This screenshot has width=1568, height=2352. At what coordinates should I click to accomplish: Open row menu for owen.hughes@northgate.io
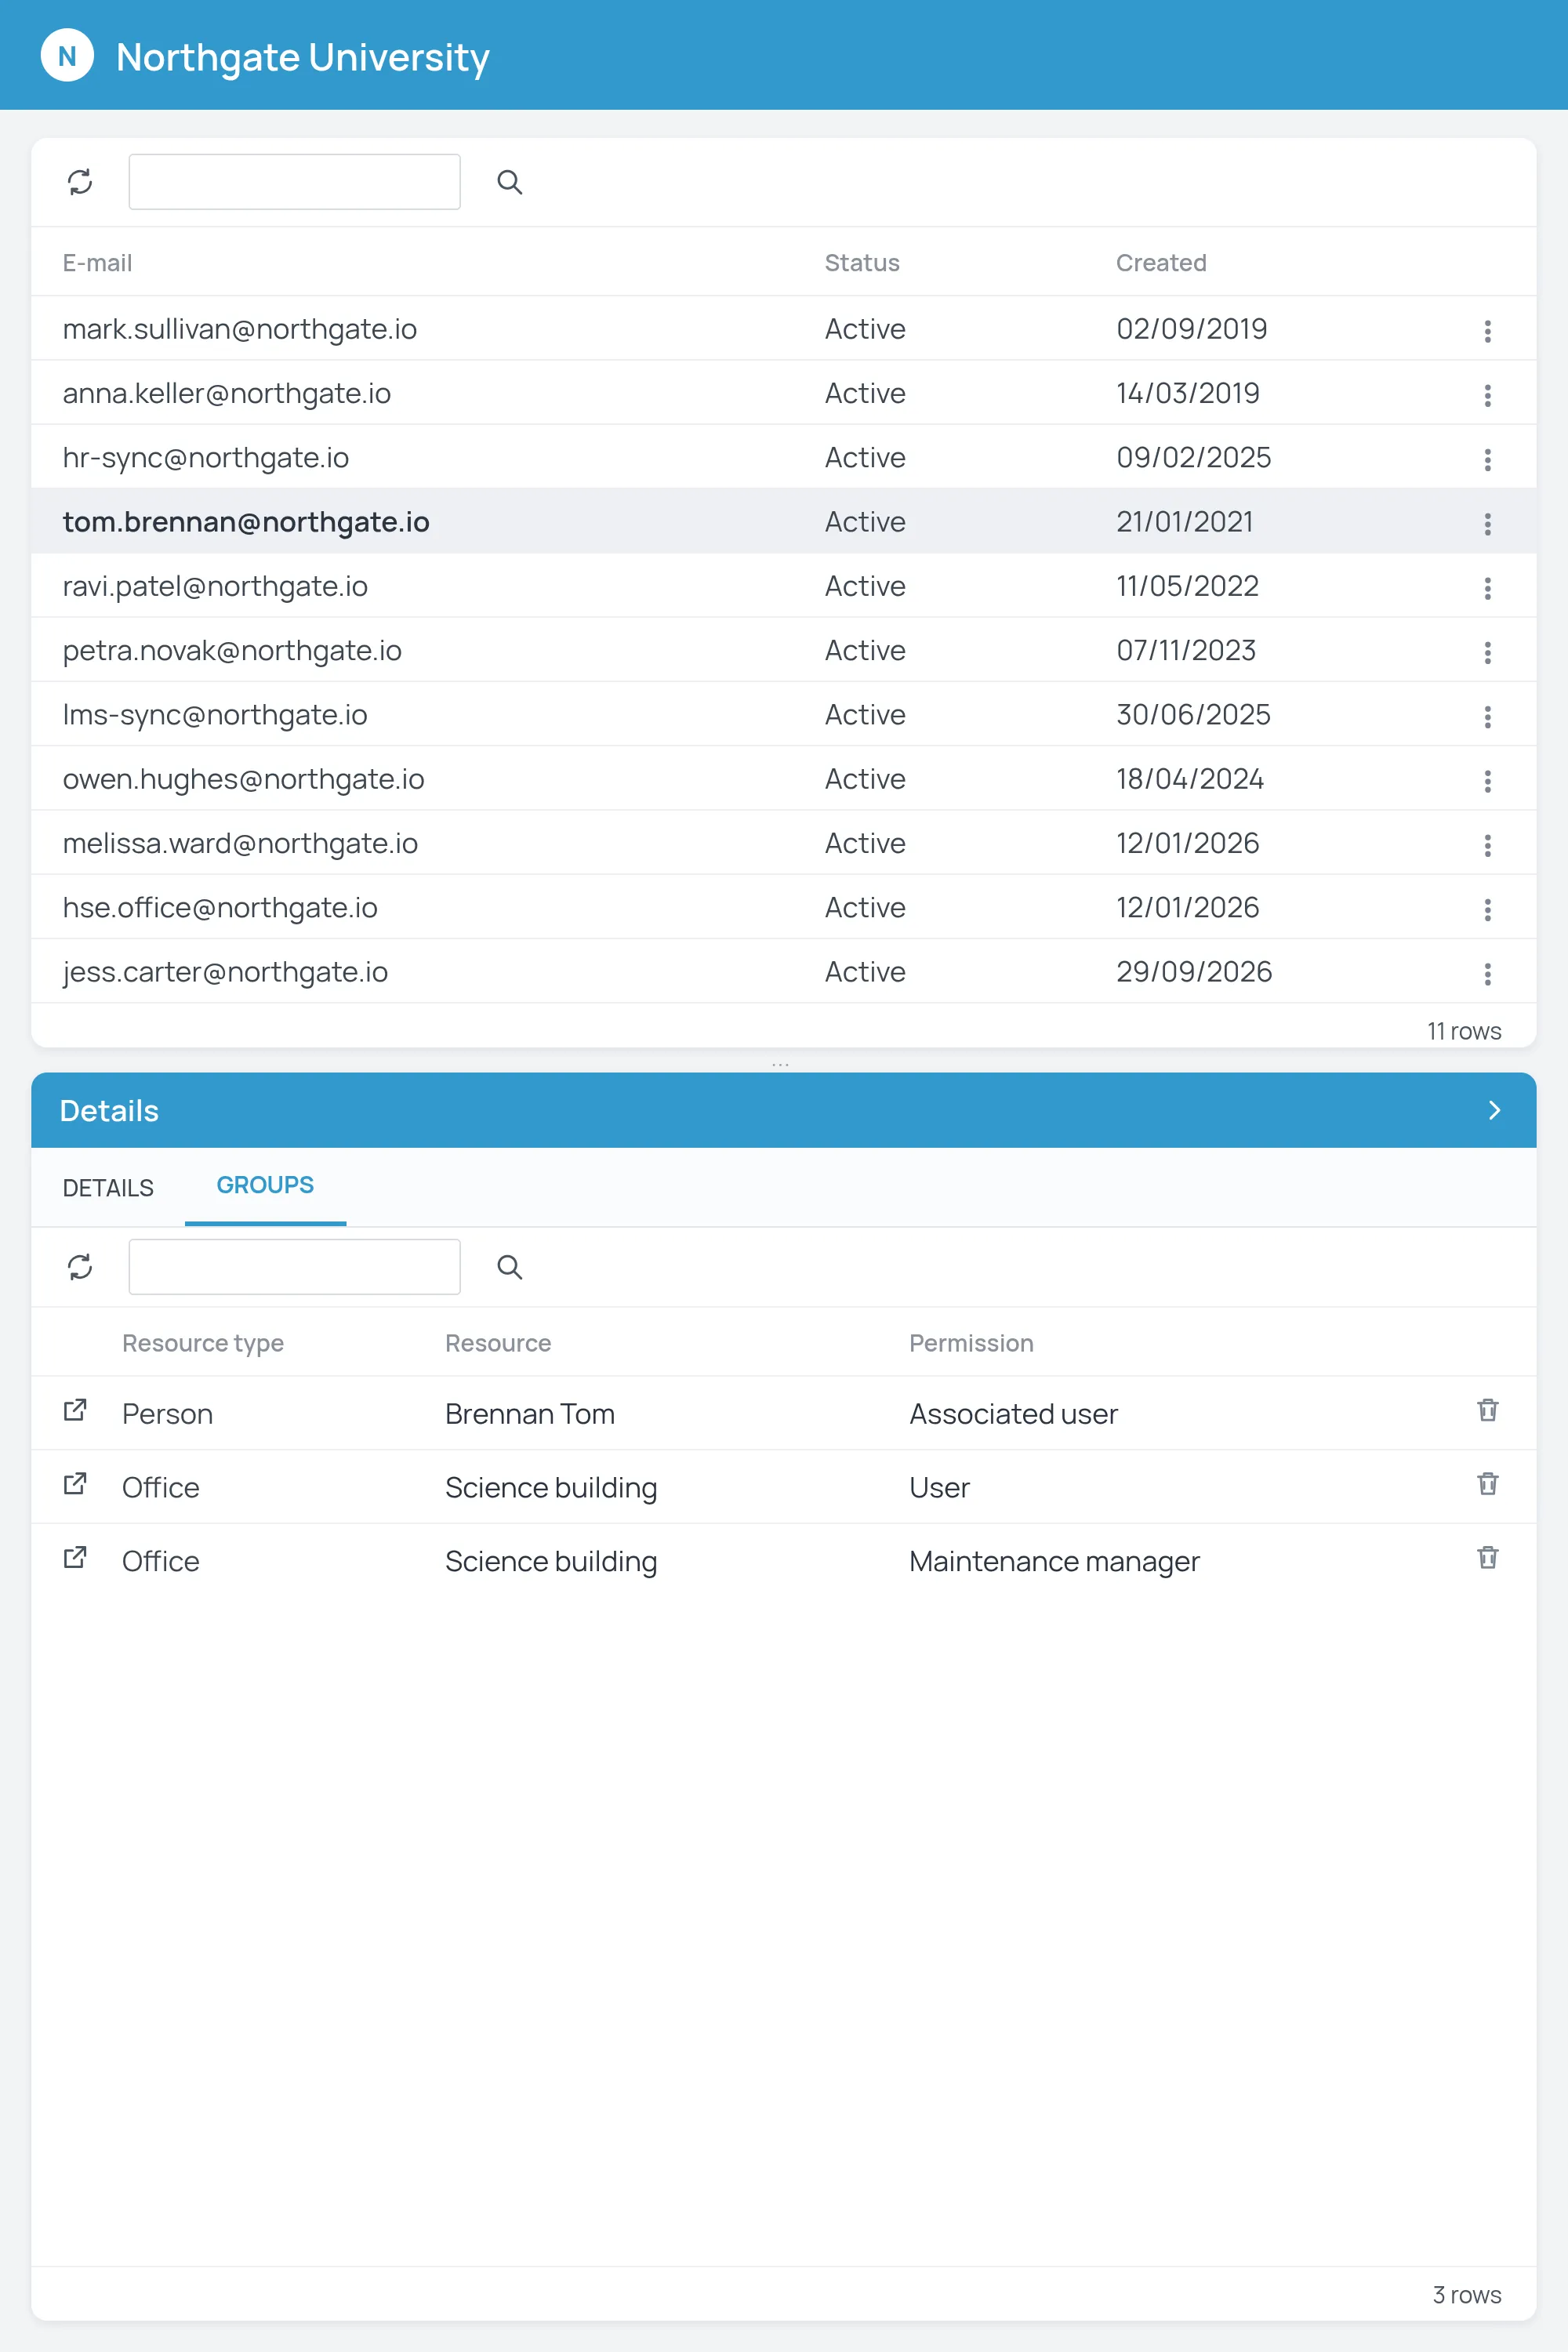pos(1488,781)
